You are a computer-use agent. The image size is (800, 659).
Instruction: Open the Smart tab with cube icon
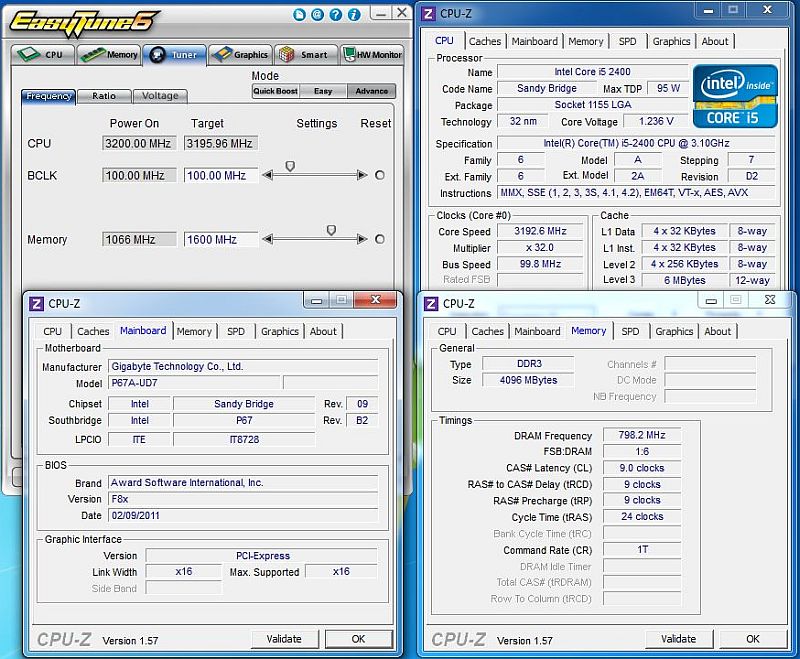pos(305,55)
